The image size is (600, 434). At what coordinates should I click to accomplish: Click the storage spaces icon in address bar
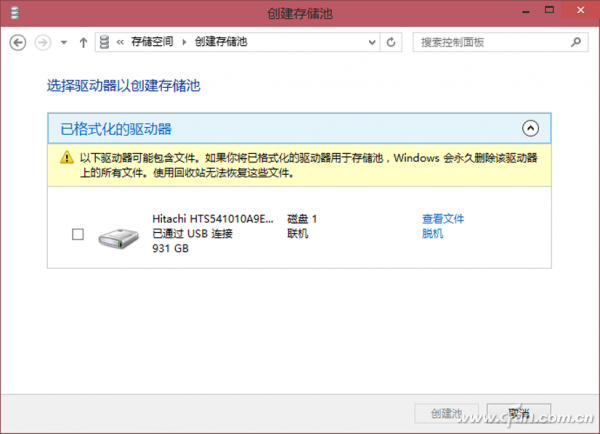tap(104, 42)
